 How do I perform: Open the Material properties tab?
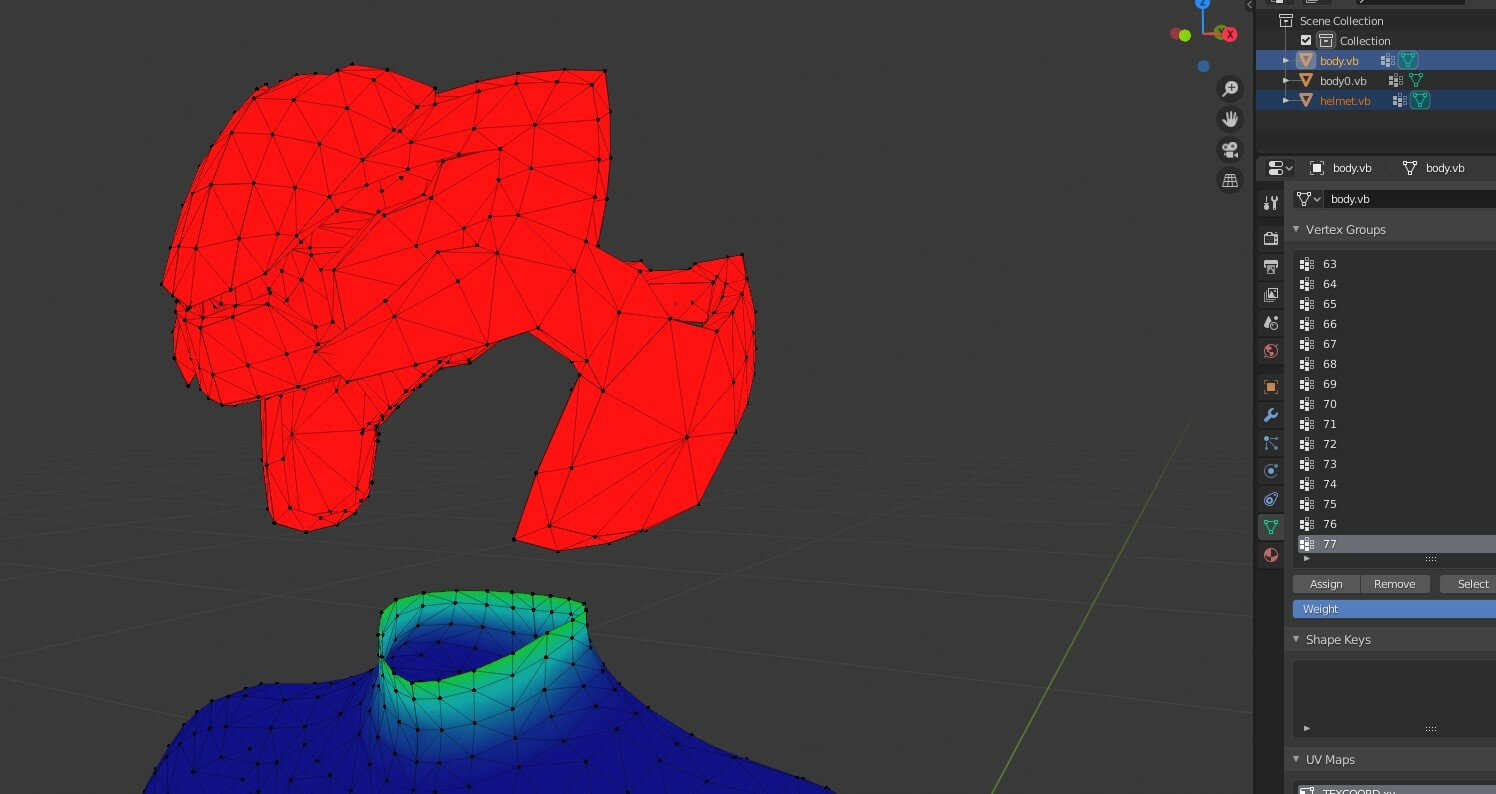(x=1271, y=555)
